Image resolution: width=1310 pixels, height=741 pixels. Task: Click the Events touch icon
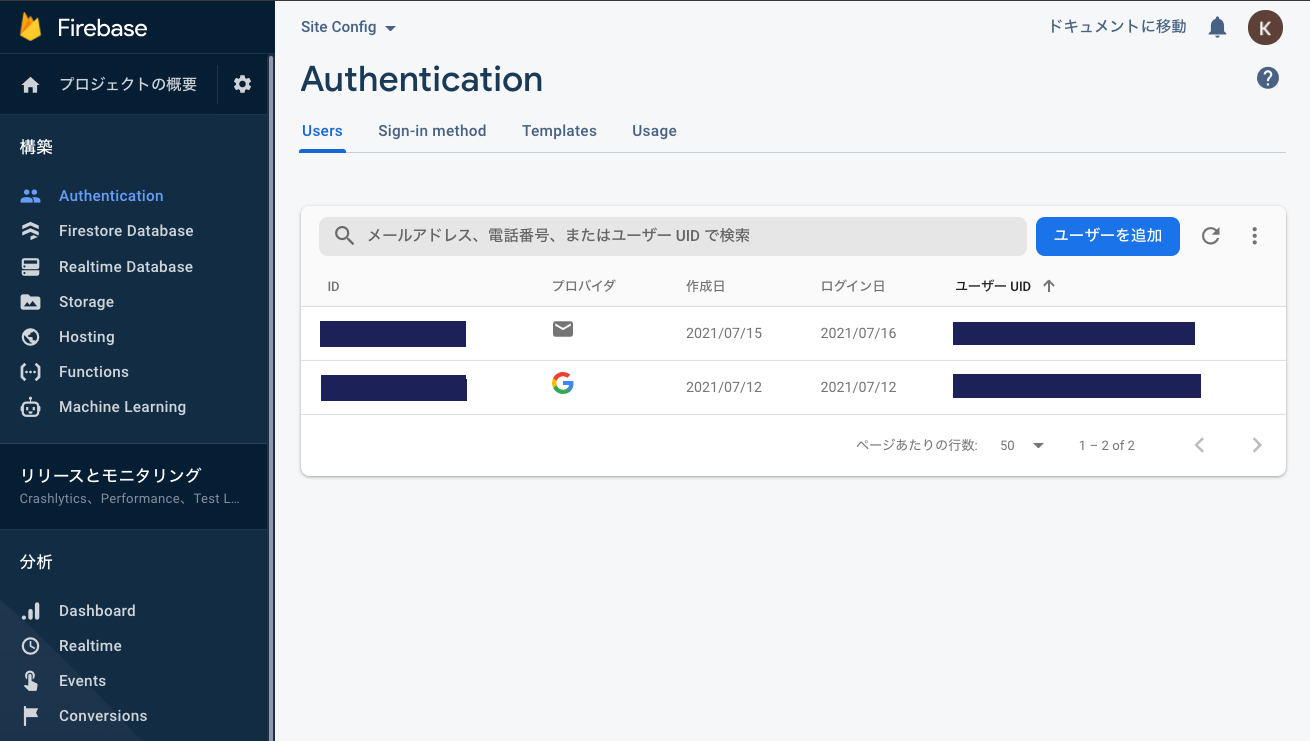[31, 681]
